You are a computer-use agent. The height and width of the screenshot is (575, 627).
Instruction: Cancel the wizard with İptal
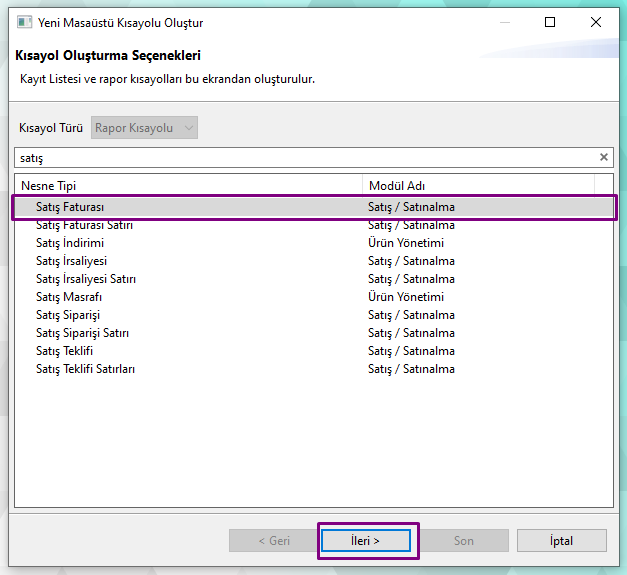561,541
